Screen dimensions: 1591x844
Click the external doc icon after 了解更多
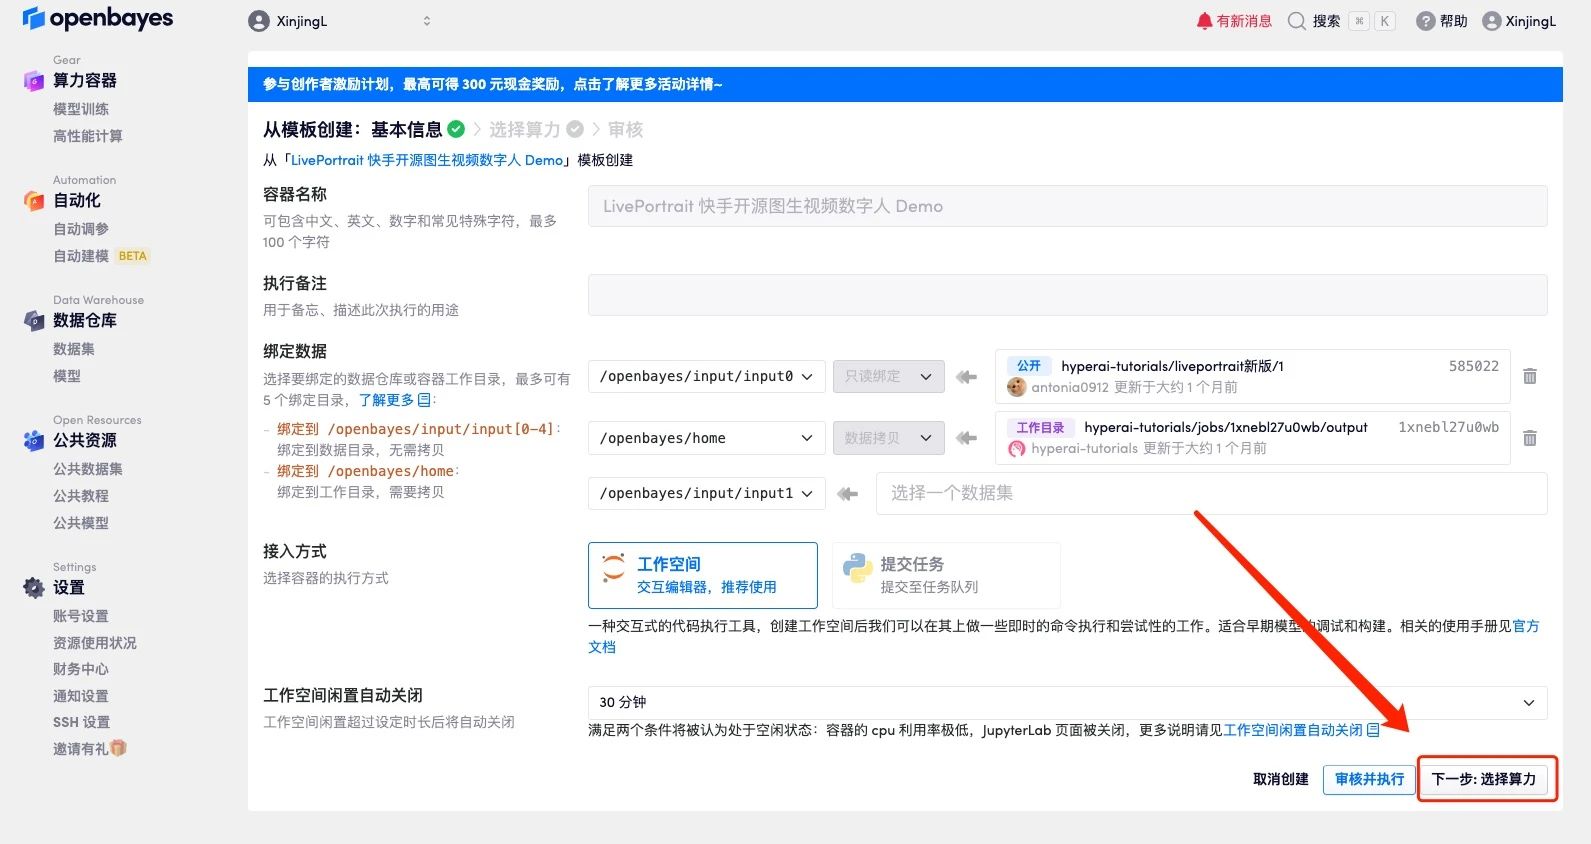pyautogui.click(x=424, y=400)
